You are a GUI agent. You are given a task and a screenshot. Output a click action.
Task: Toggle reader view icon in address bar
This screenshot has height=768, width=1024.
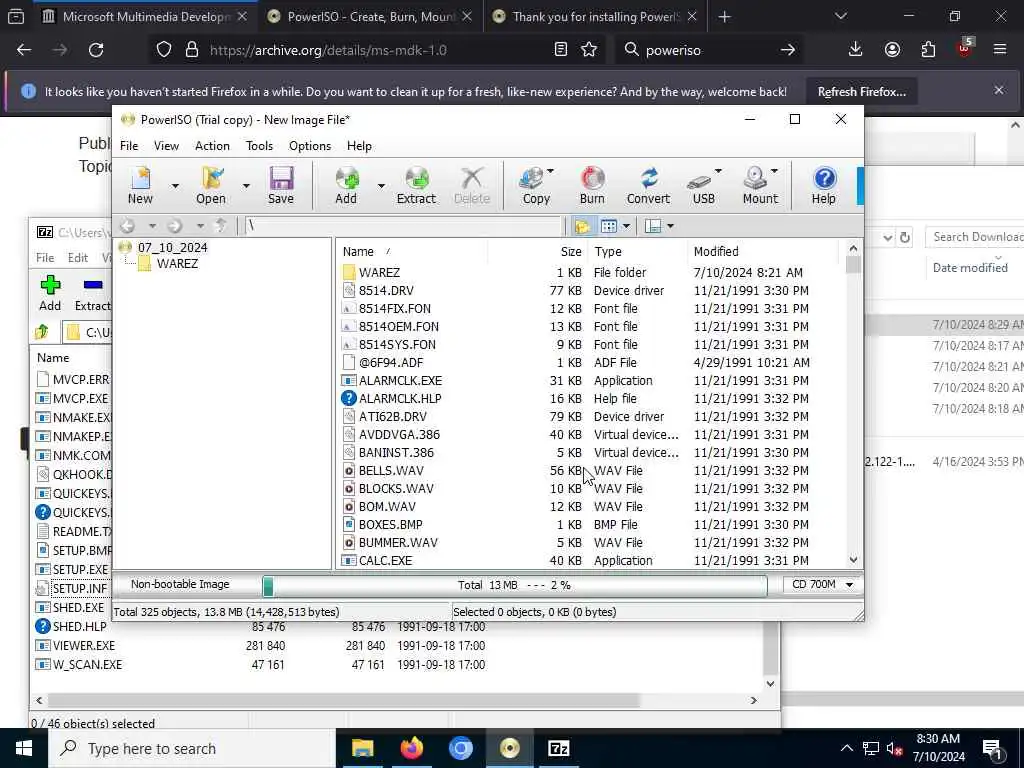(x=560, y=50)
